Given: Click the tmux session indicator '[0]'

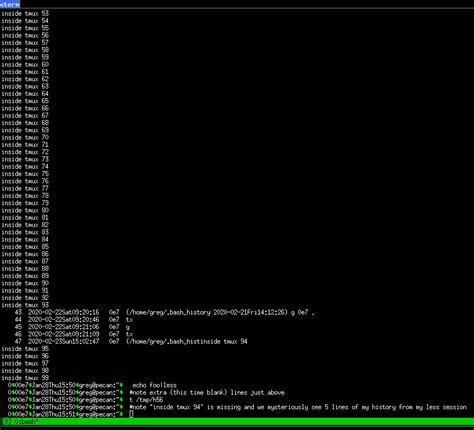Looking at the screenshot, I should coord(6,422).
